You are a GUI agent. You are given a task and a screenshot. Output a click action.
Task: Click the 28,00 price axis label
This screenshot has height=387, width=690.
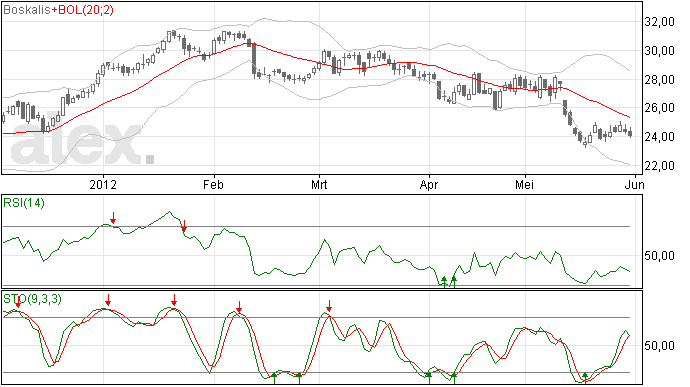[x=659, y=80]
